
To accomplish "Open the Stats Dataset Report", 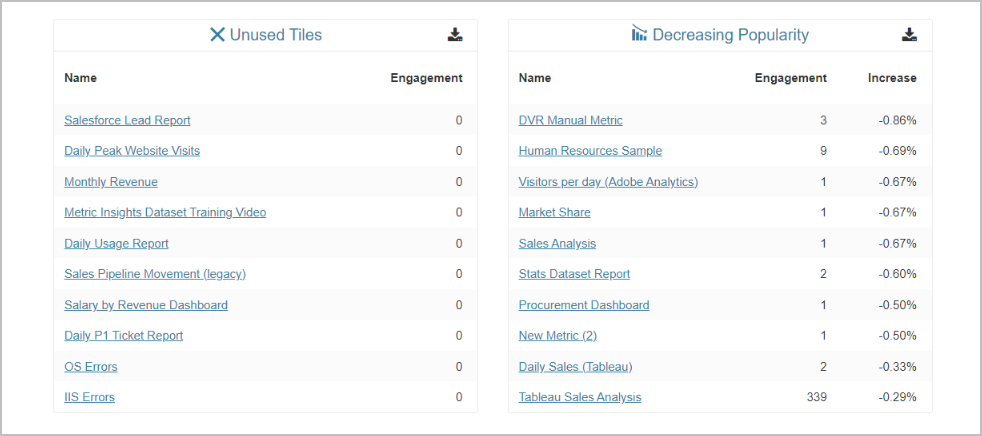I will click(x=574, y=274).
